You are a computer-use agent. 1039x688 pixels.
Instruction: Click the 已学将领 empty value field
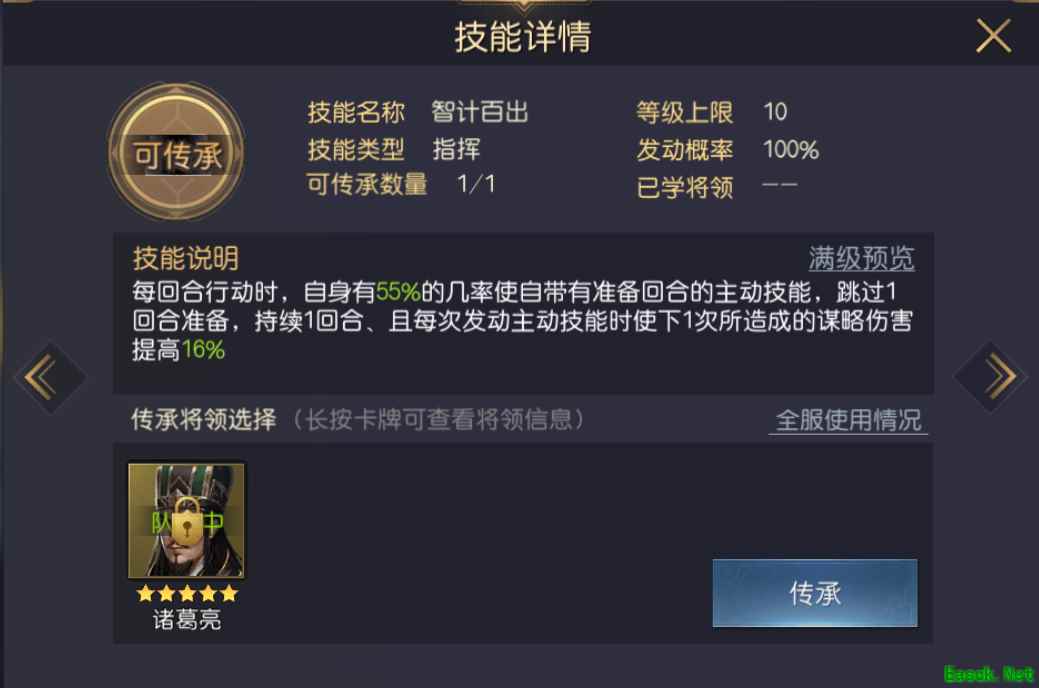(780, 185)
